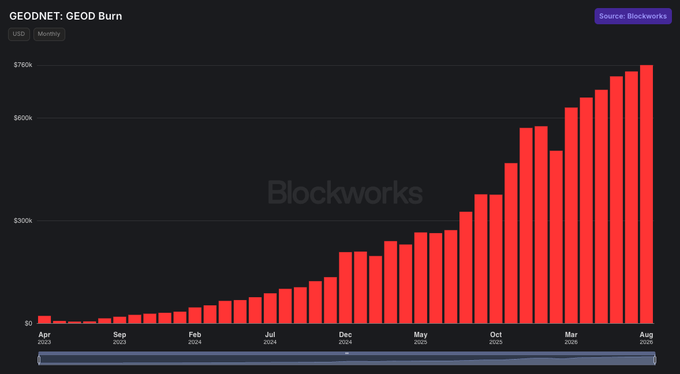680x374 pixels.
Task: Click the Jul 2024 axis label
Action: click(270, 338)
